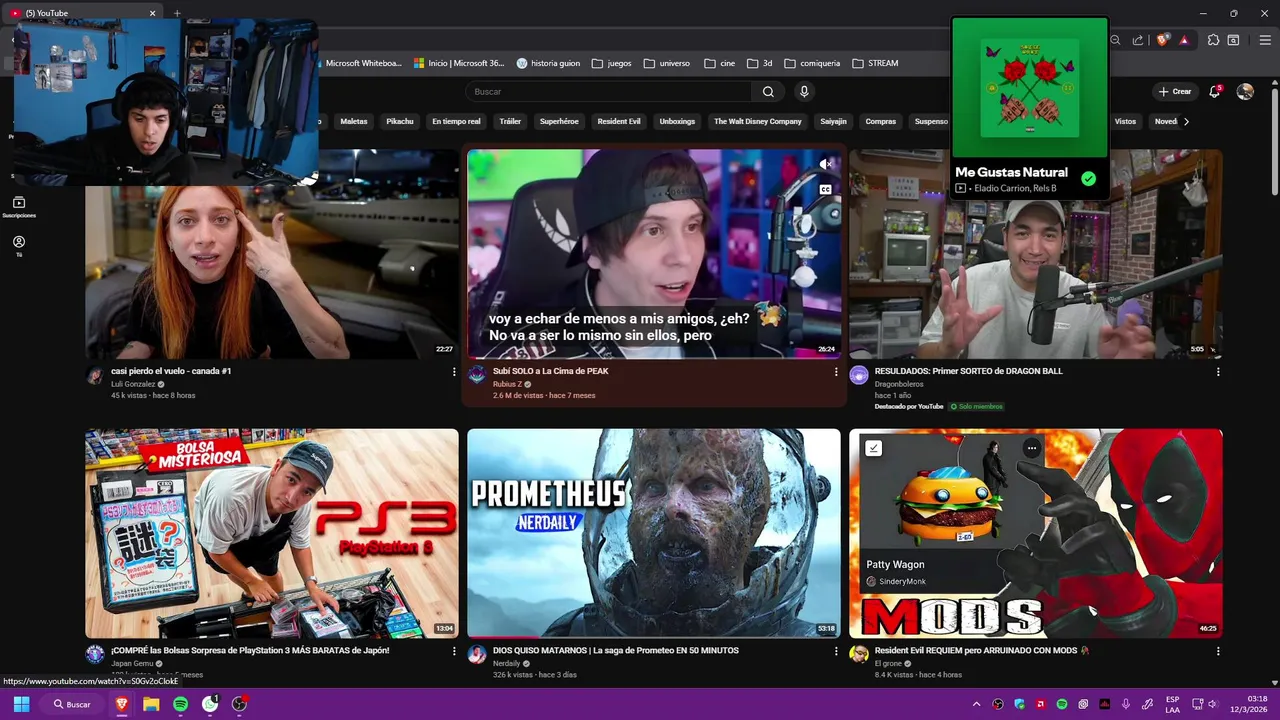Open options menu for Subí SOLO a La Cima de PEAK
This screenshot has height=720, width=1280.
[836, 372]
